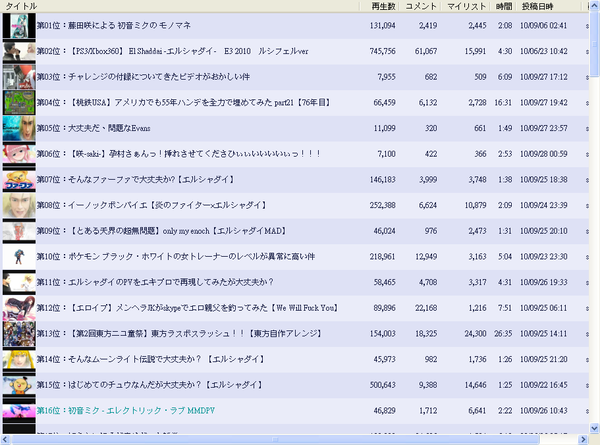Screen dimensions: 600x445
Task: Select mylist count 15,991
Action: coord(475,51)
